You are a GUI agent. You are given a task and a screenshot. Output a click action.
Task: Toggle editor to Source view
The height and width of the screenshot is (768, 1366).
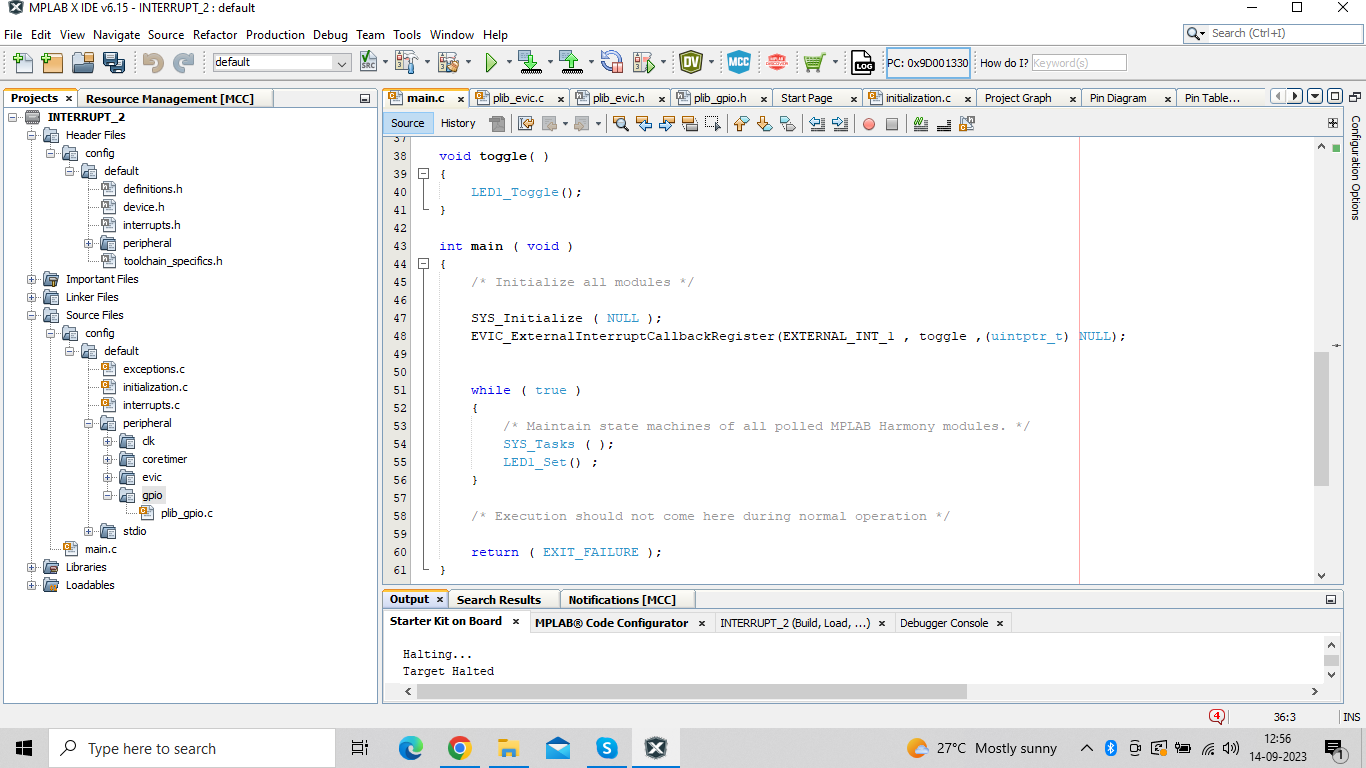[x=407, y=124]
